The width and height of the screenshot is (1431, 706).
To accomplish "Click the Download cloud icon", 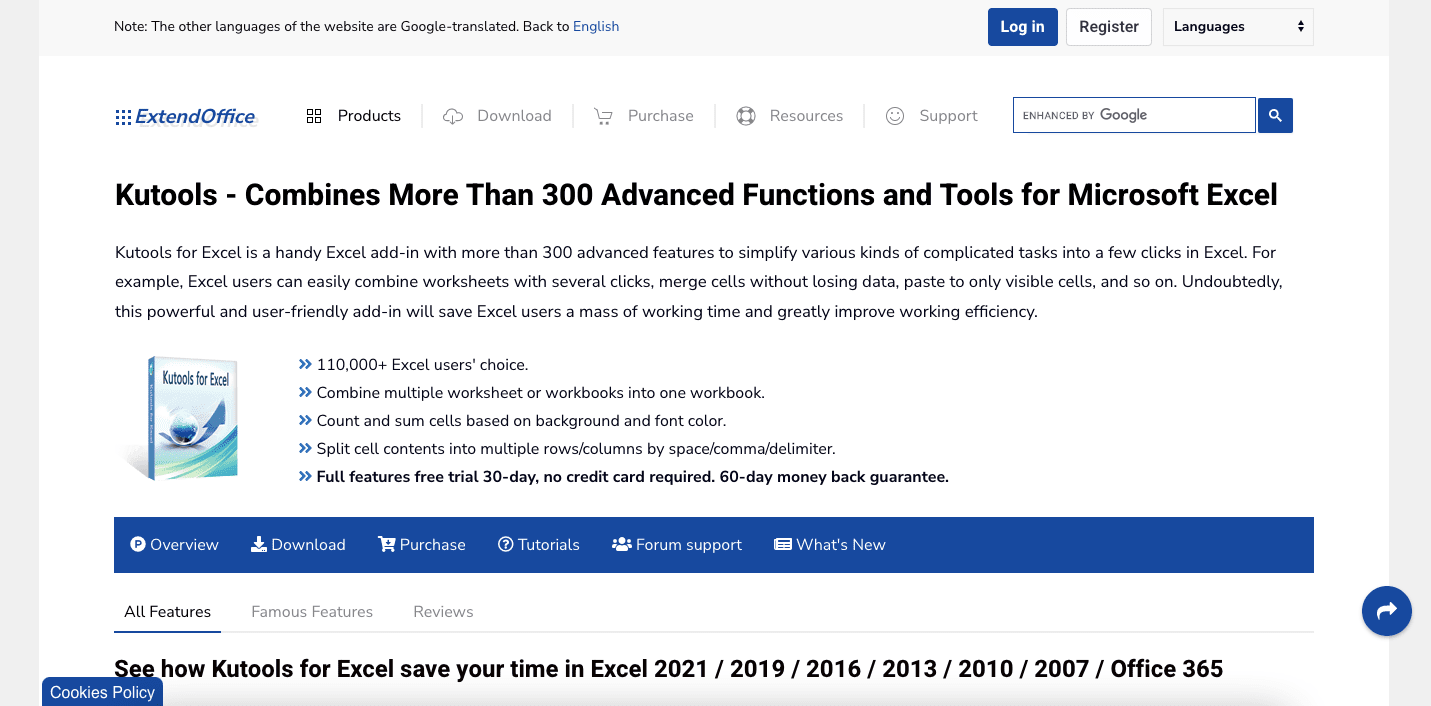I will tap(453, 116).
